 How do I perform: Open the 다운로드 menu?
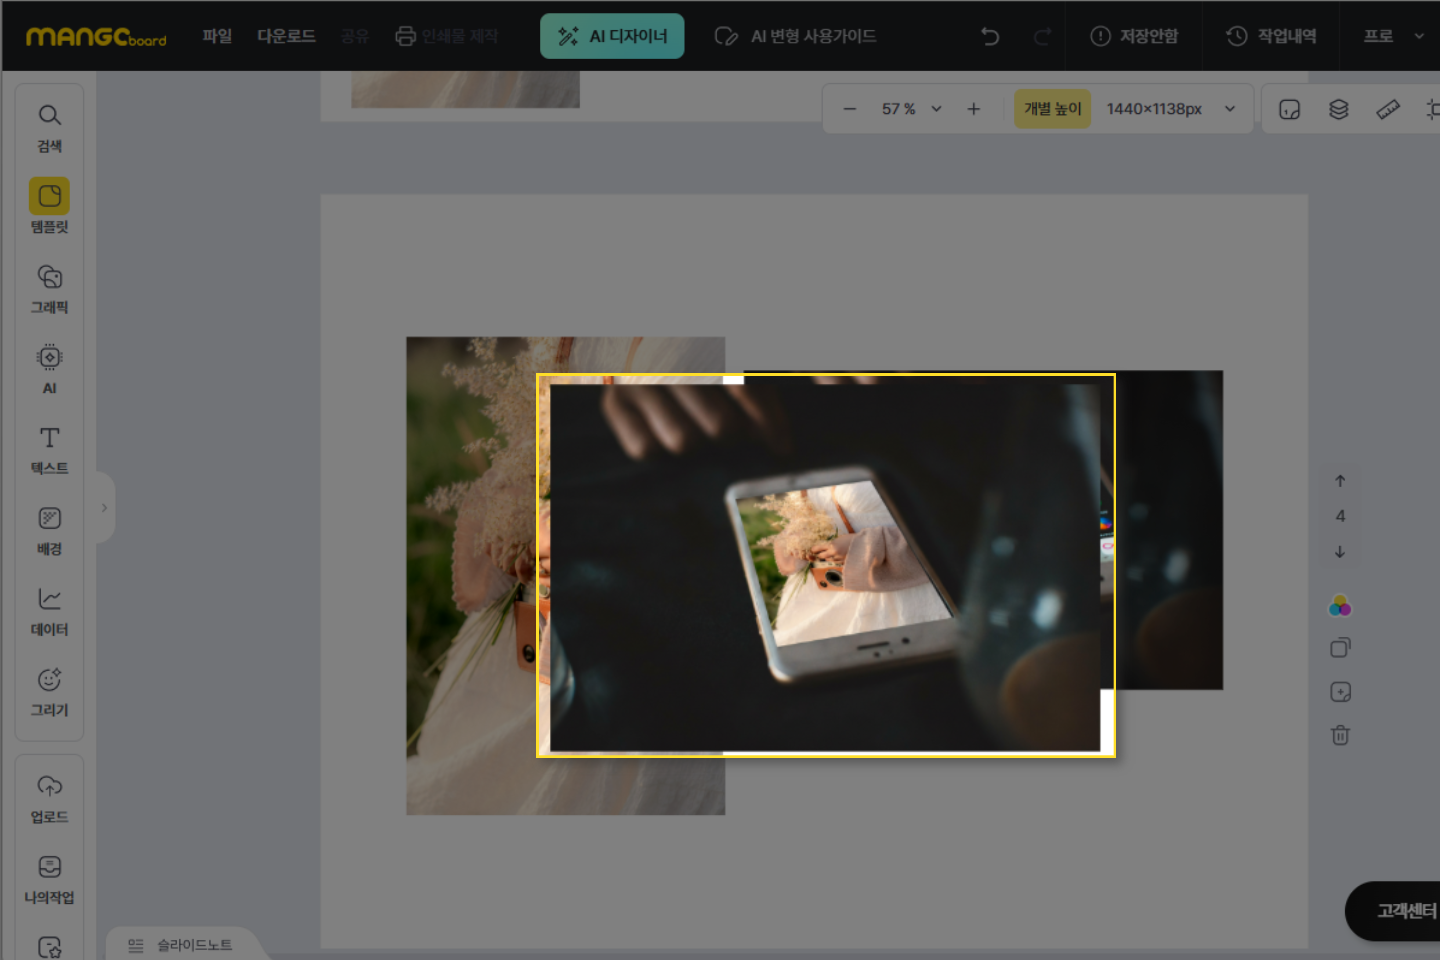(x=286, y=36)
